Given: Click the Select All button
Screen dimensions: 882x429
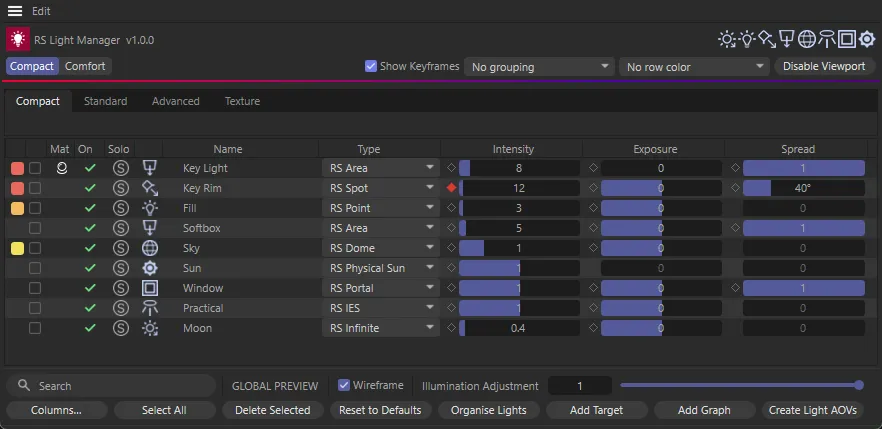Looking at the screenshot, I should coord(164,410).
